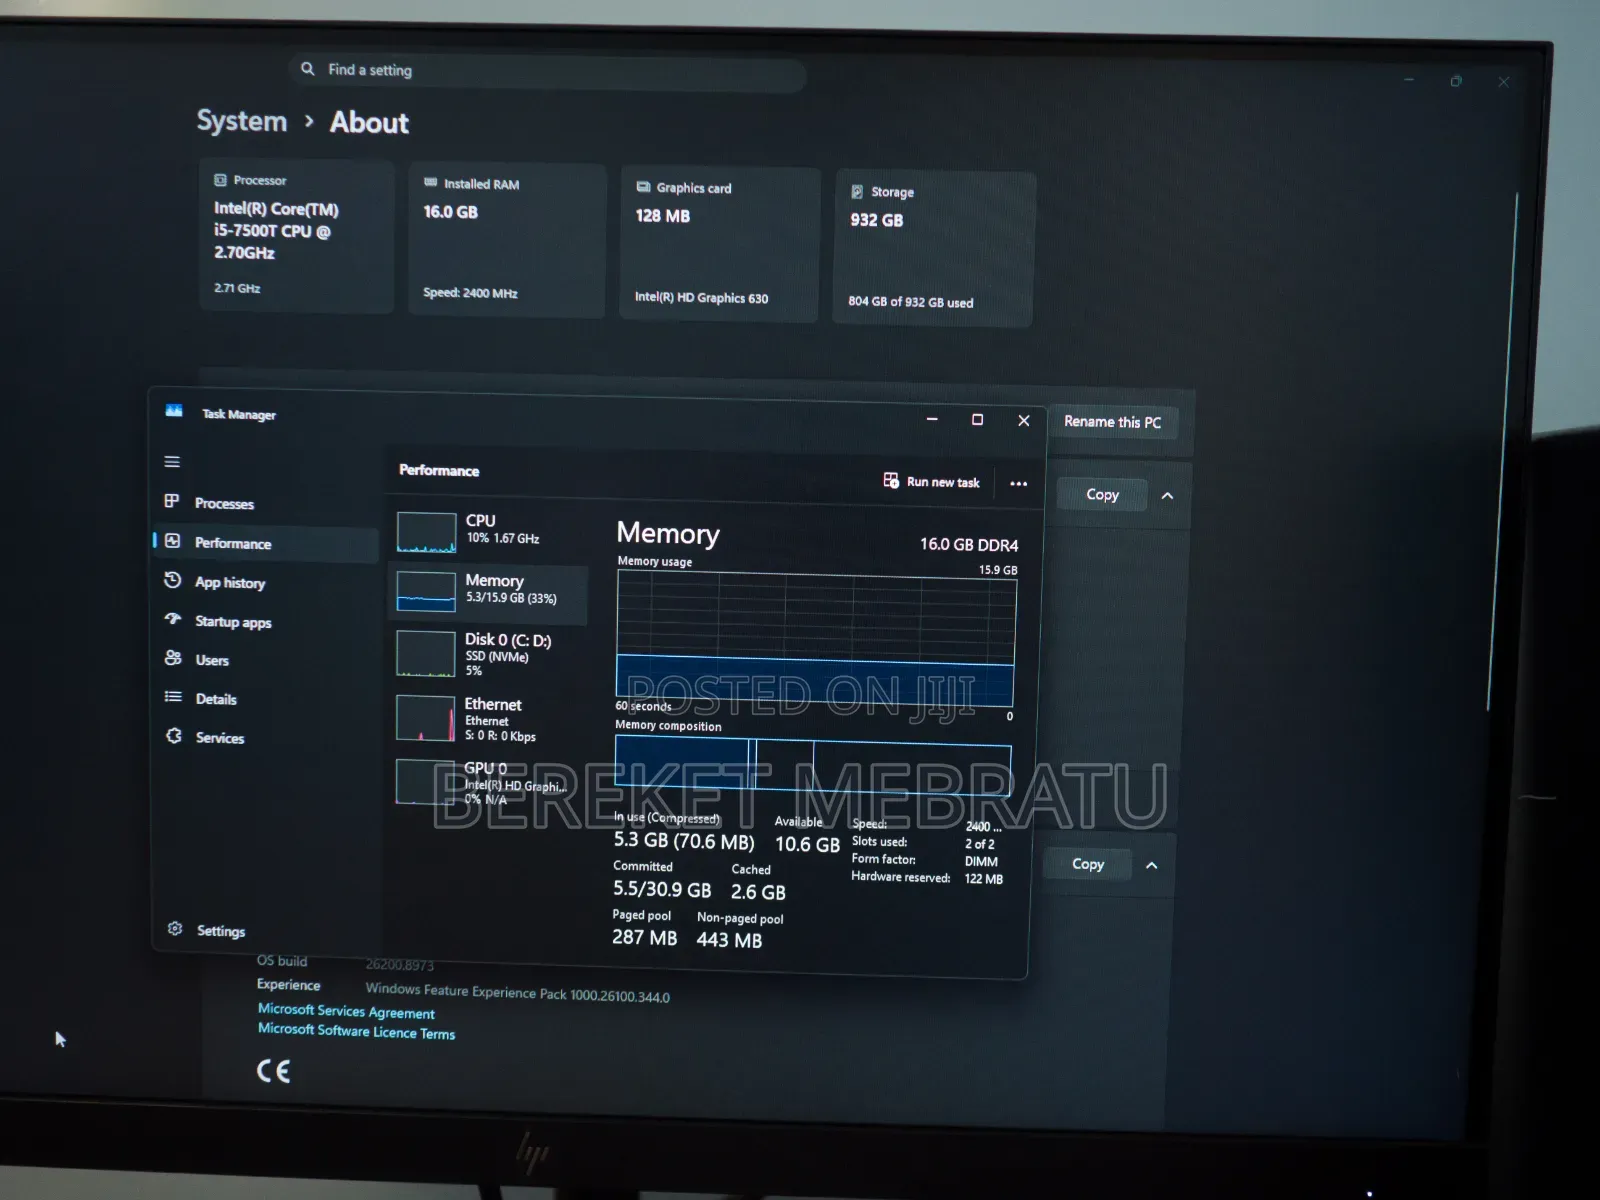Click the Processes icon in Task Manager
The width and height of the screenshot is (1600, 1200).
click(x=172, y=501)
